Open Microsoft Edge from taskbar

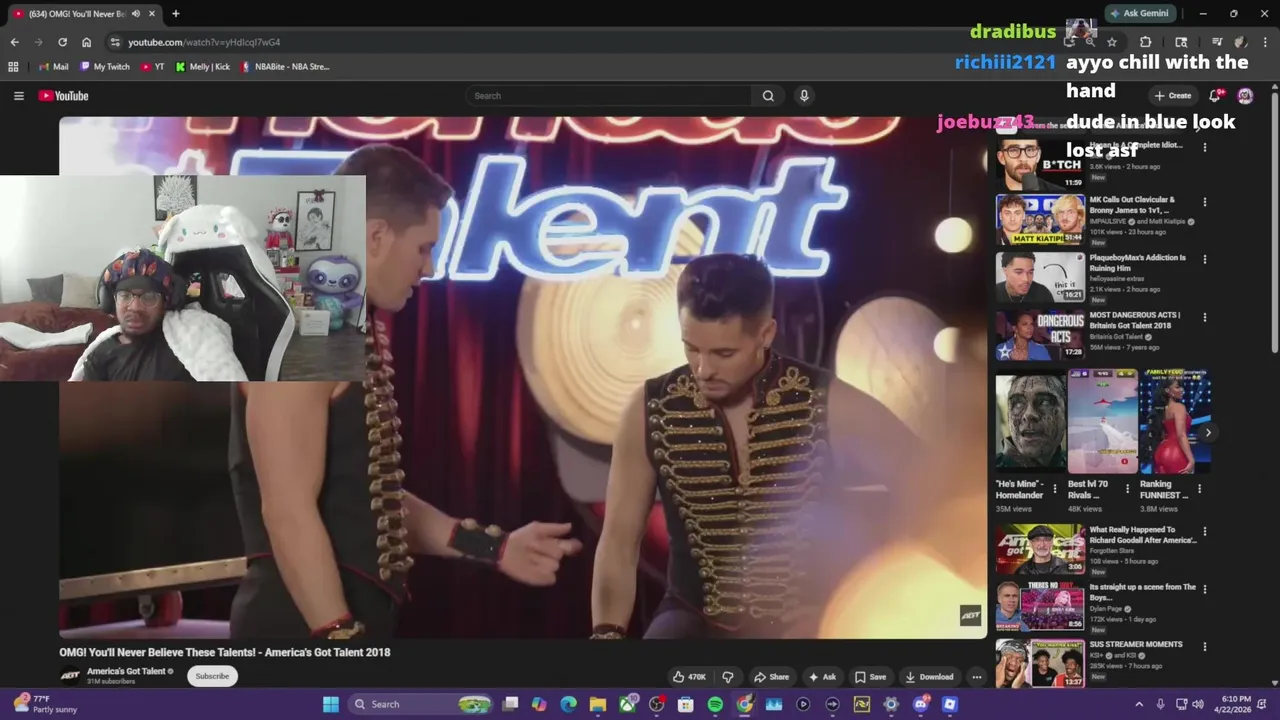coord(568,704)
